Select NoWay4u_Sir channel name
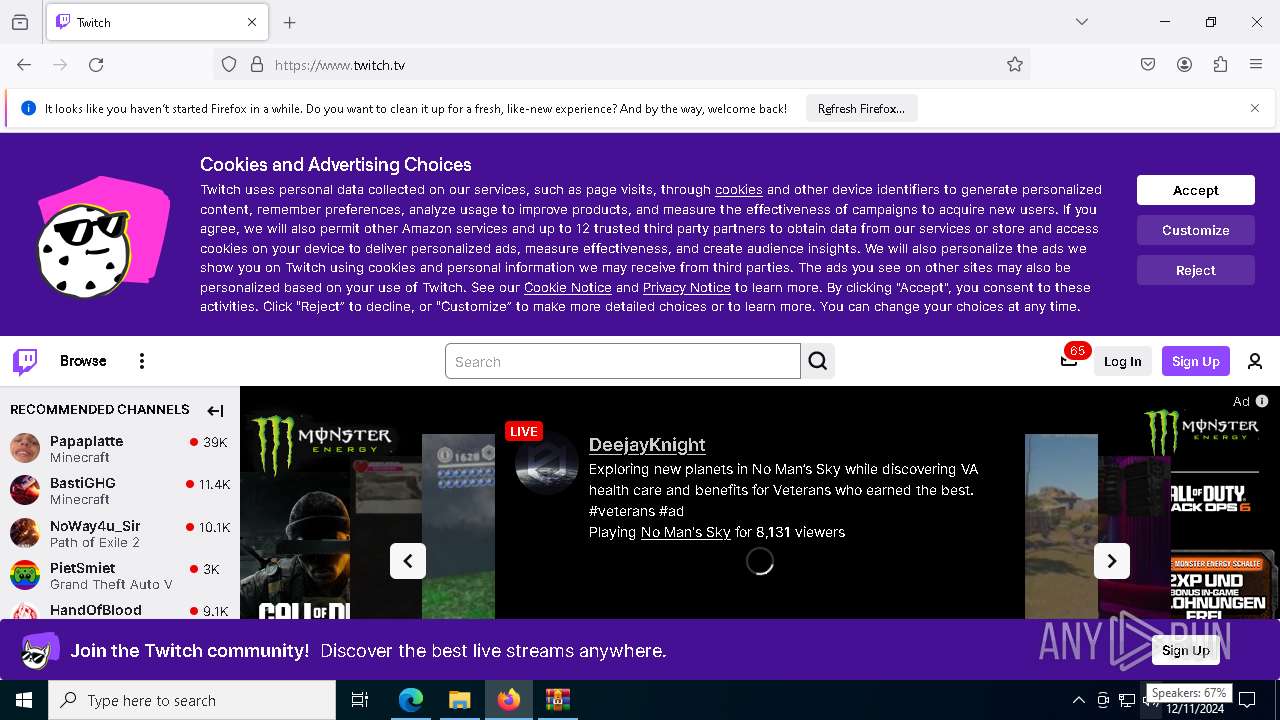 95,526
